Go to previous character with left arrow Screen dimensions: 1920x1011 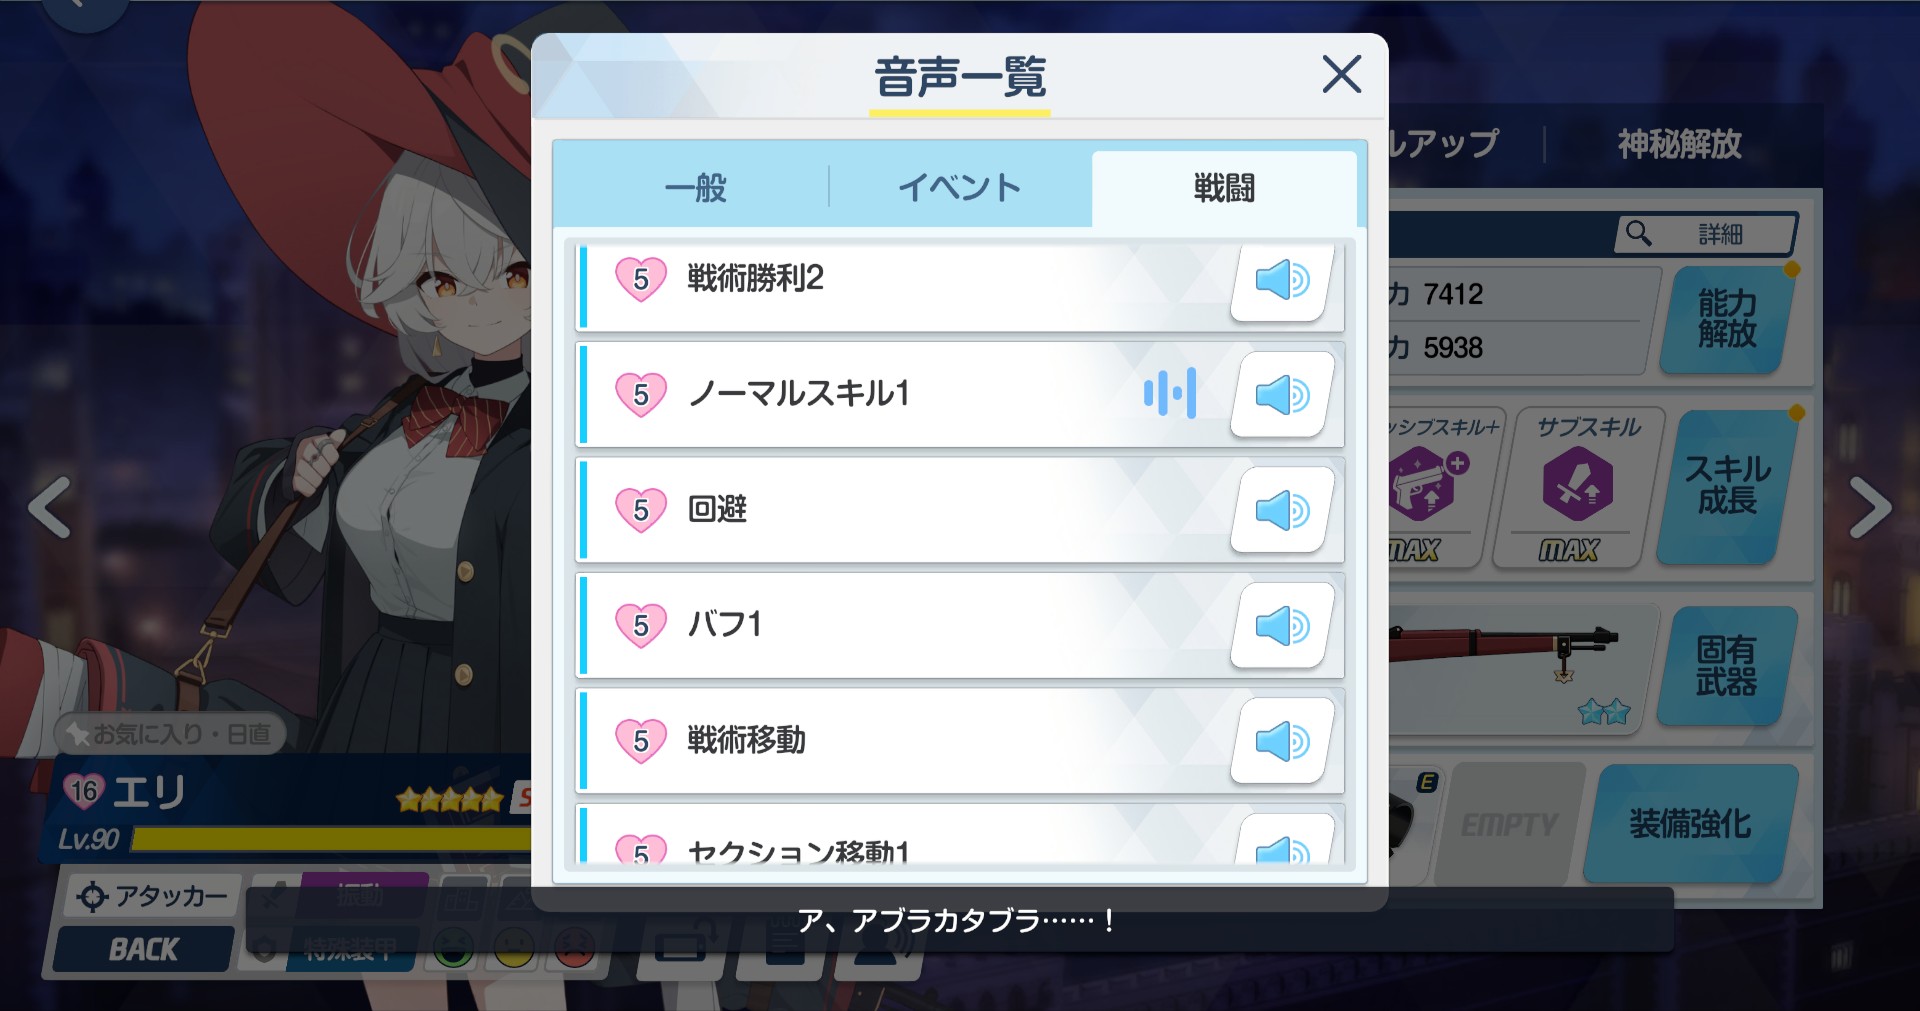click(x=49, y=507)
